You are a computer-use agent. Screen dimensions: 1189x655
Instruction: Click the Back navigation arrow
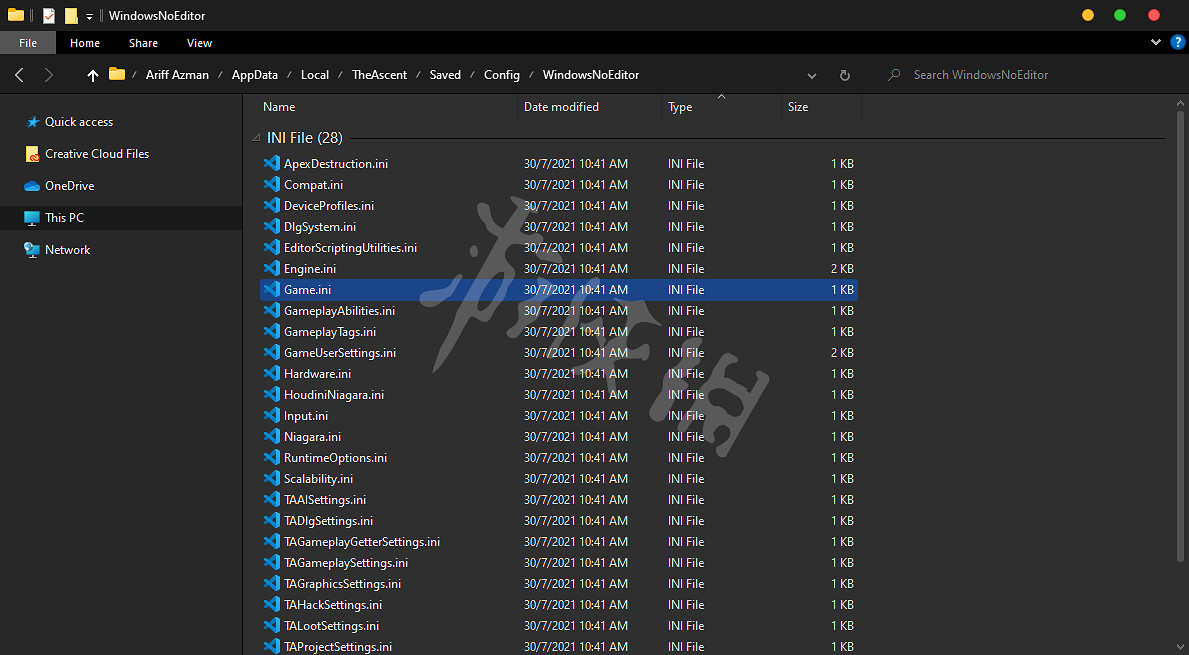click(x=20, y=75)
